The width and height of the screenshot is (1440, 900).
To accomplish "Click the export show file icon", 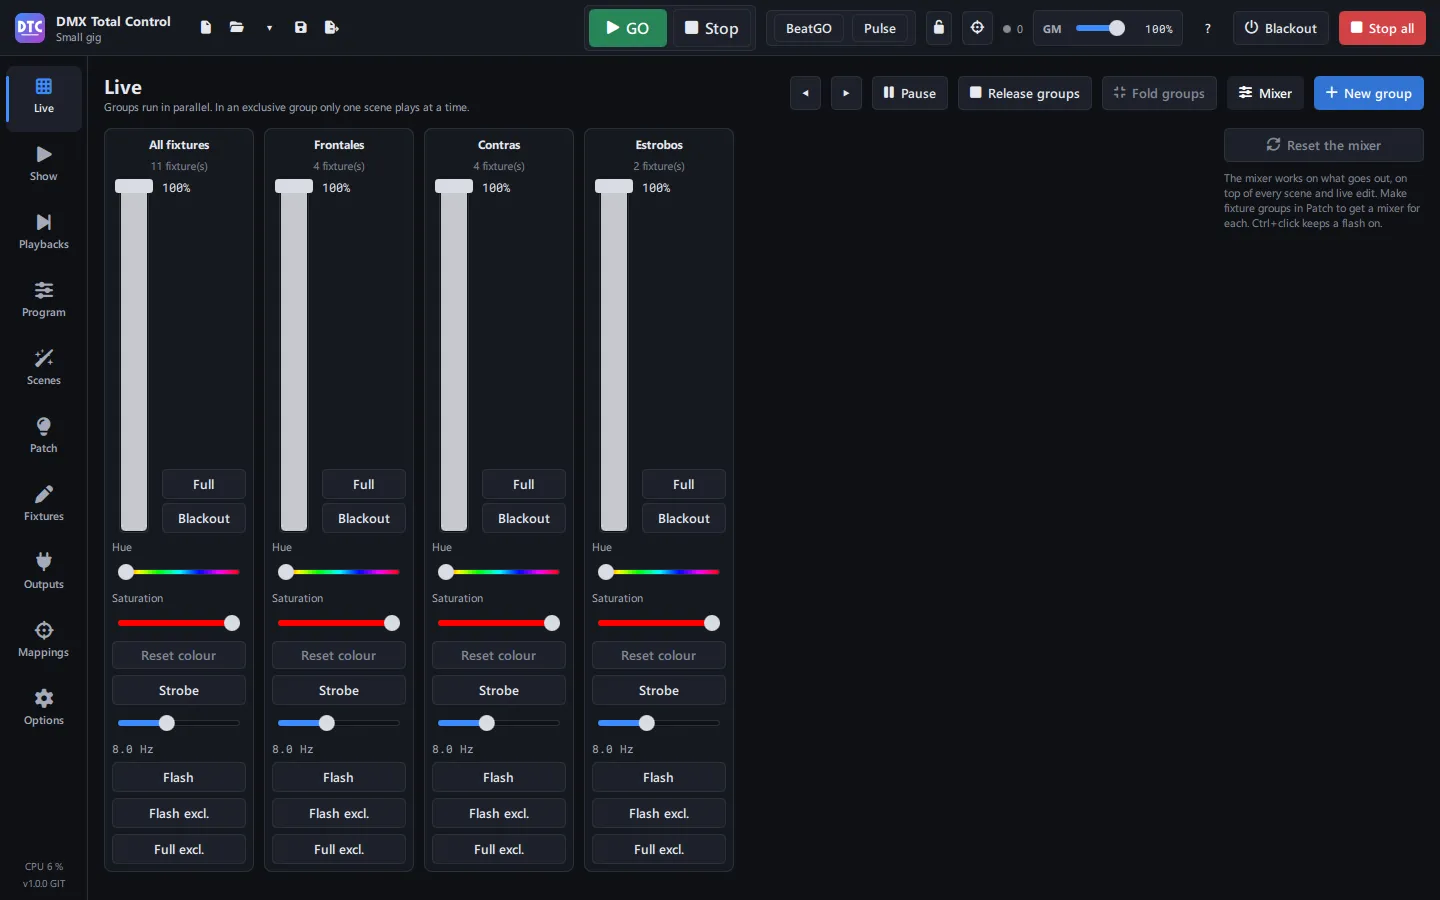I will pyautogui.click(x=332, y=28).
